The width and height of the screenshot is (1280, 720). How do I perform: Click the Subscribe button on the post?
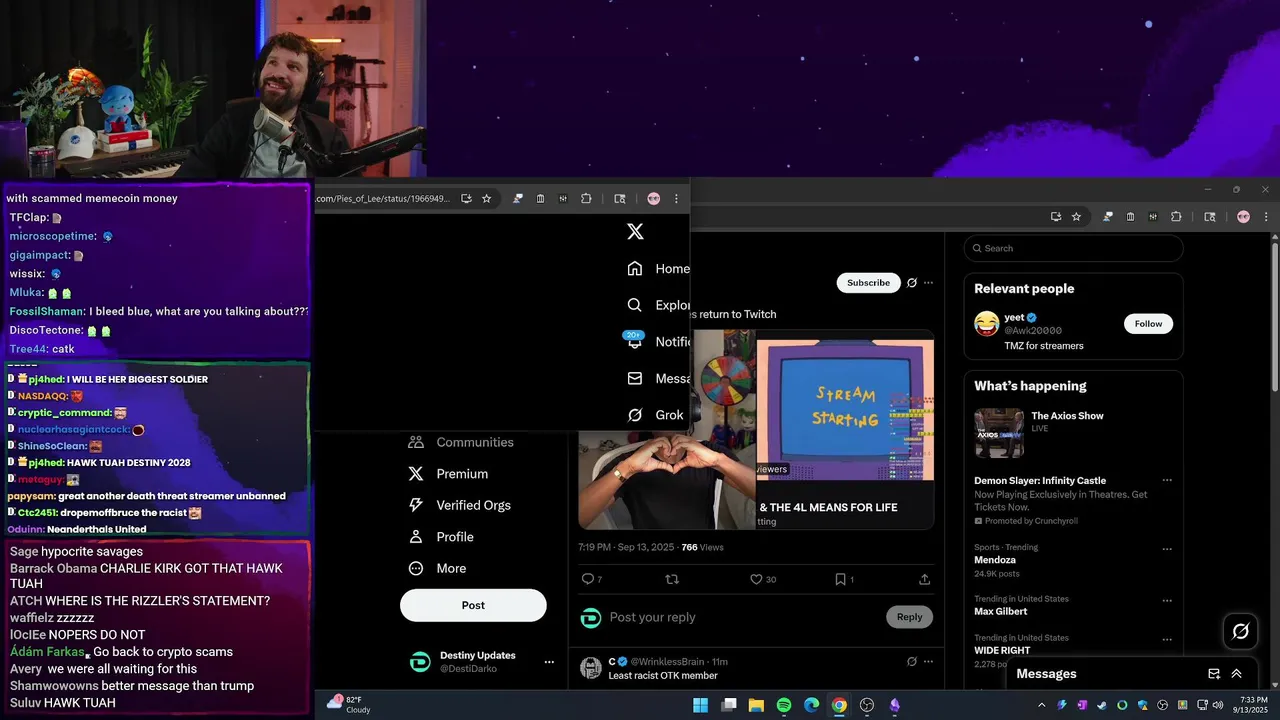(x=868, y=283)
